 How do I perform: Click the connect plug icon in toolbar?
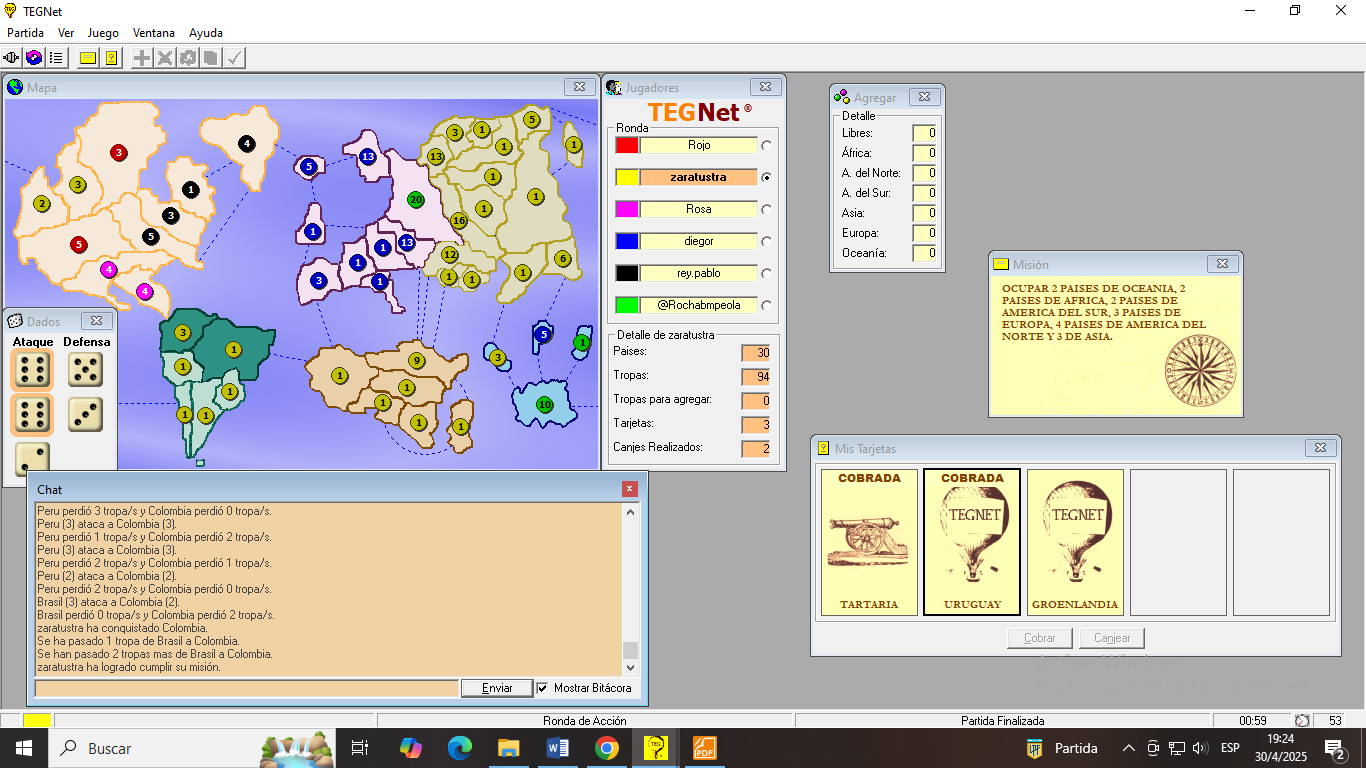tap(12, 58)
